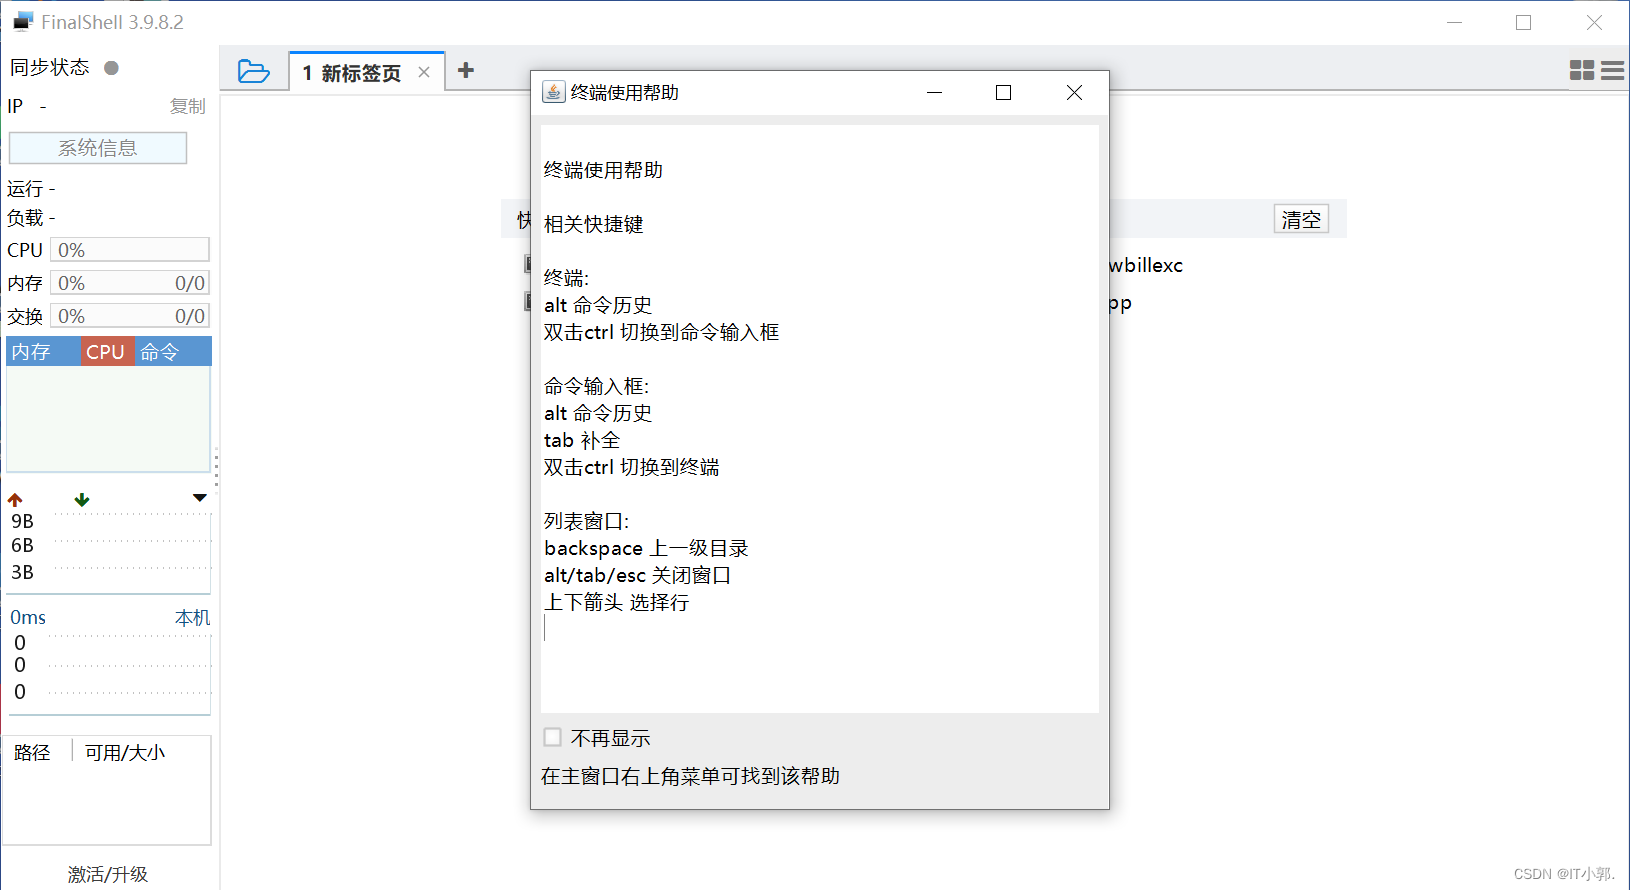The image size is (1630, 890).
Task: Minimize the 终端使用帮助 dialog
Action: click(935, 92)
